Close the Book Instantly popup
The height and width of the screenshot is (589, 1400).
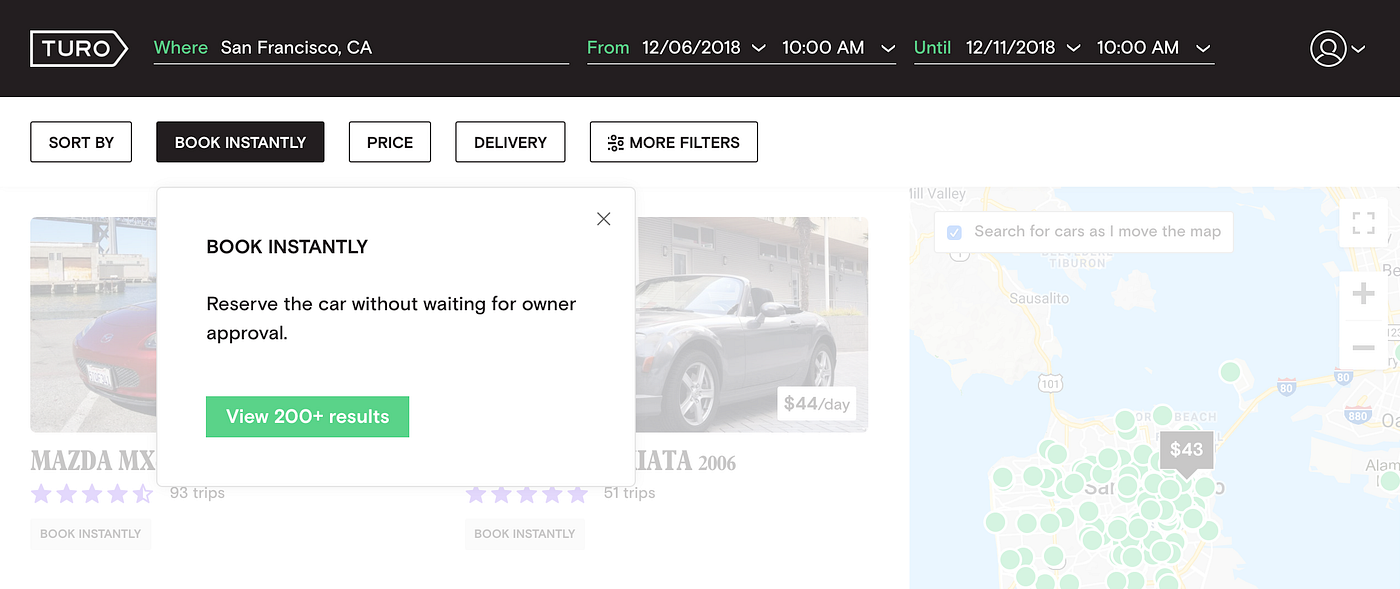[x=603, y=219]
